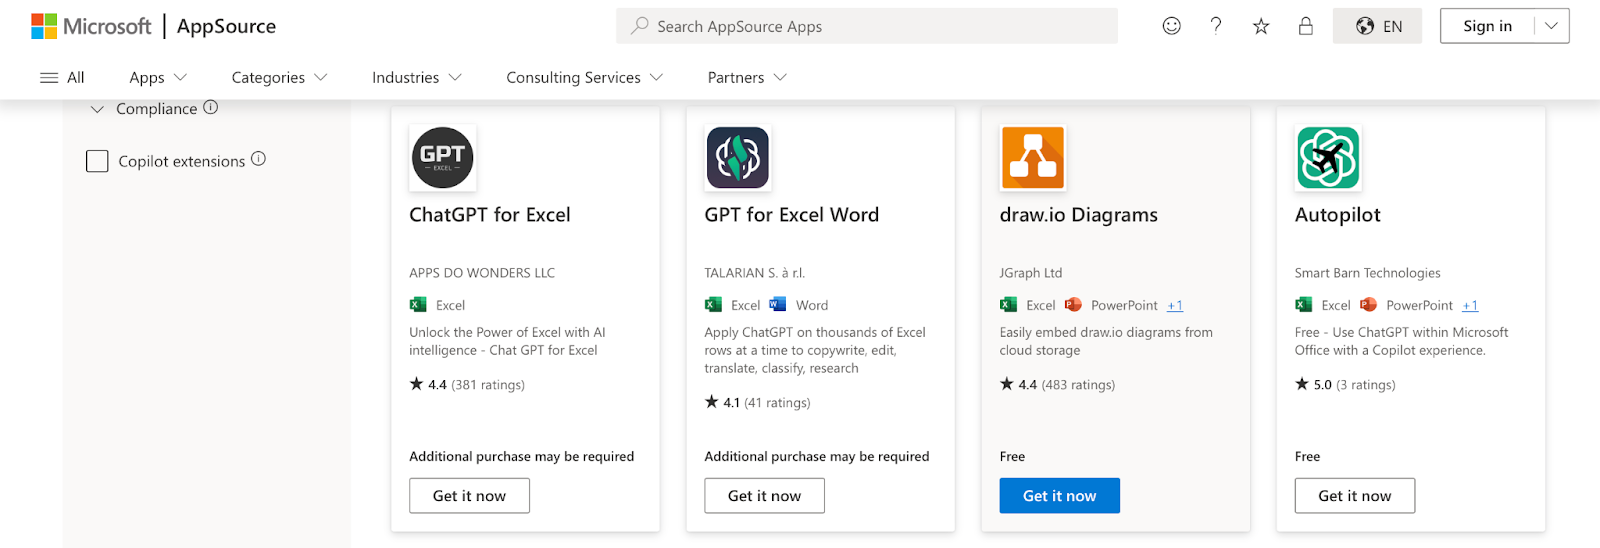Viewport: 1600px width, 548px height.
Task: Click JGraph Ltd publisher text
Action: click(1031, 273)
